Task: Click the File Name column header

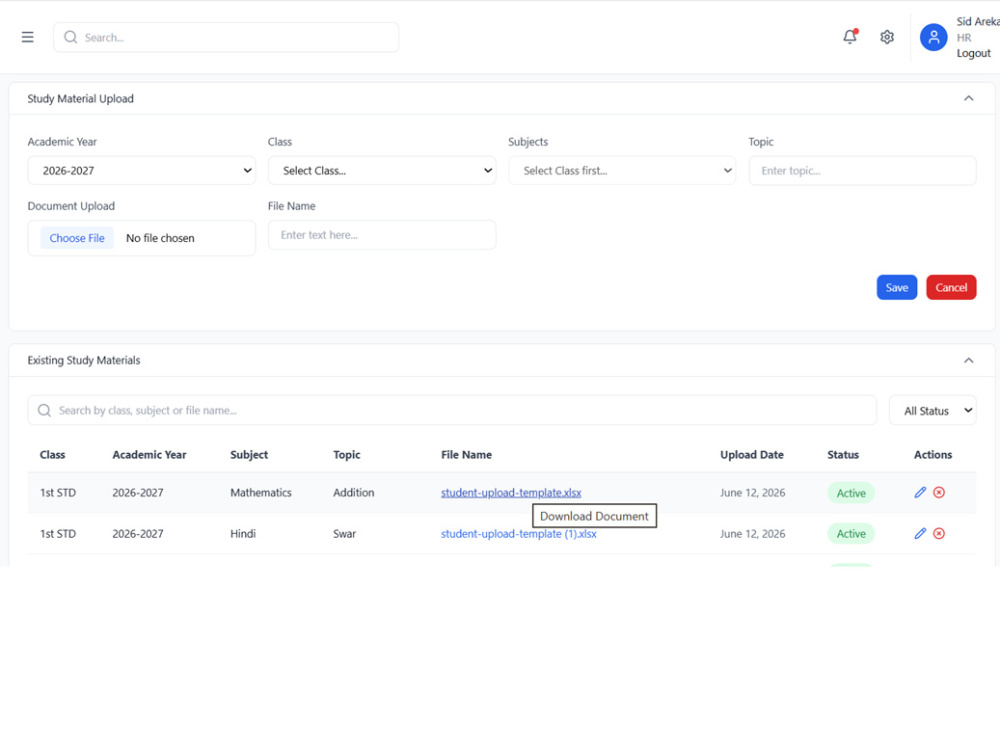Action: 466,454
